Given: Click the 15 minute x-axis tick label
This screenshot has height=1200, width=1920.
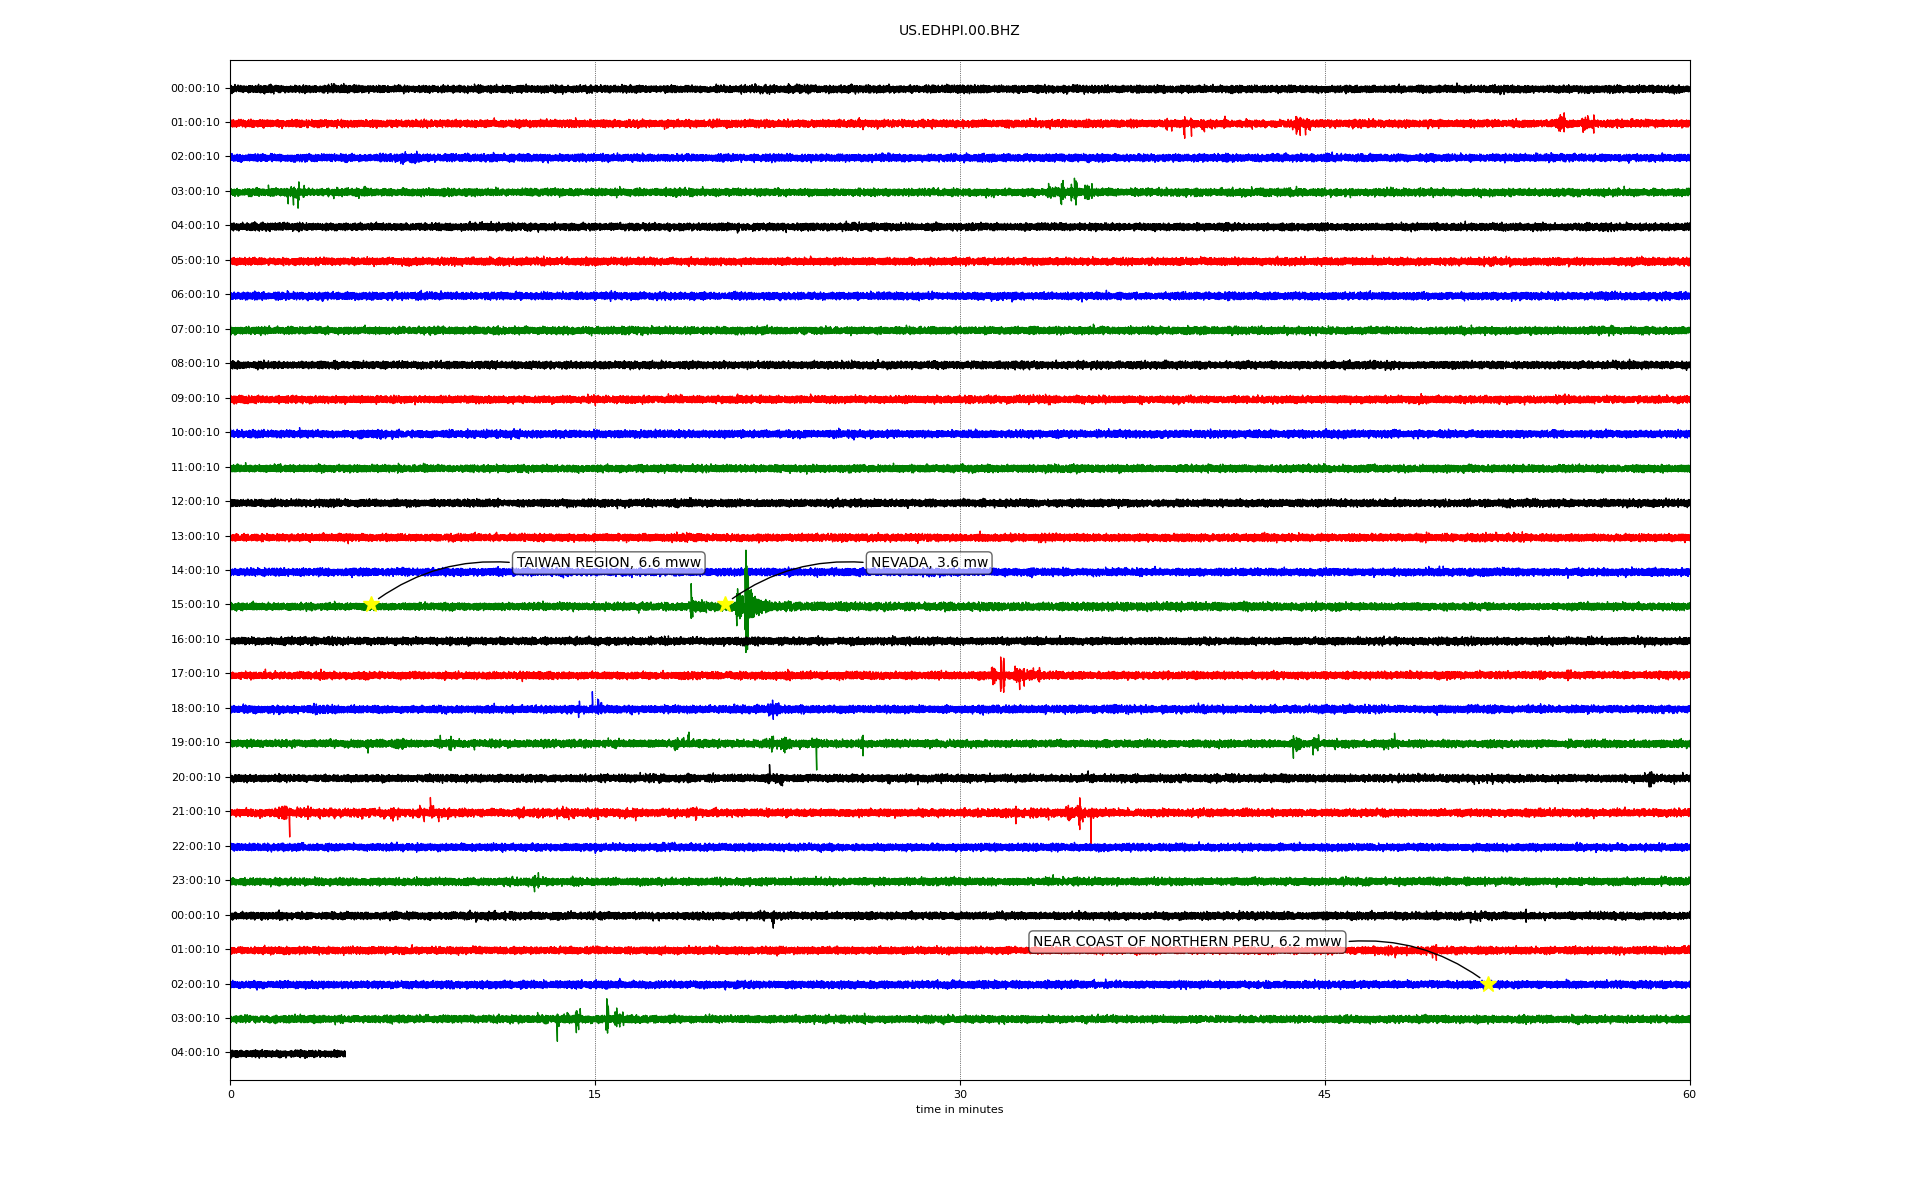Looking at the screenshot, I should [595, 1094].
